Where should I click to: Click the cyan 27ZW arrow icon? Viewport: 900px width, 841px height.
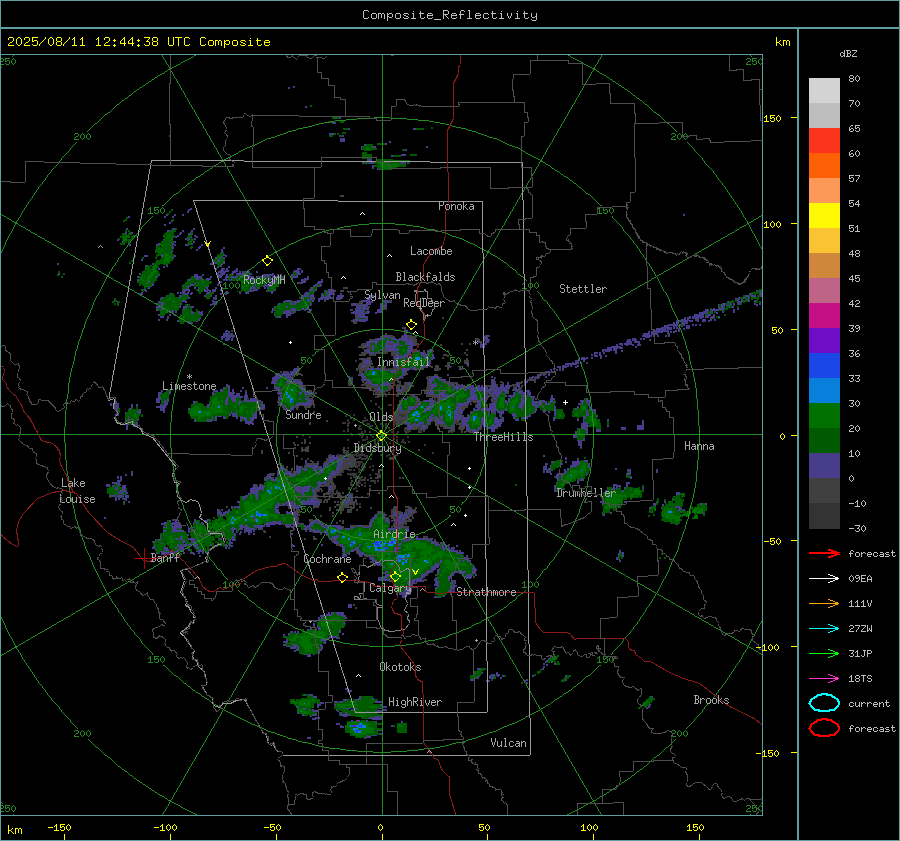pyautogui.click(x=824, y=629)
